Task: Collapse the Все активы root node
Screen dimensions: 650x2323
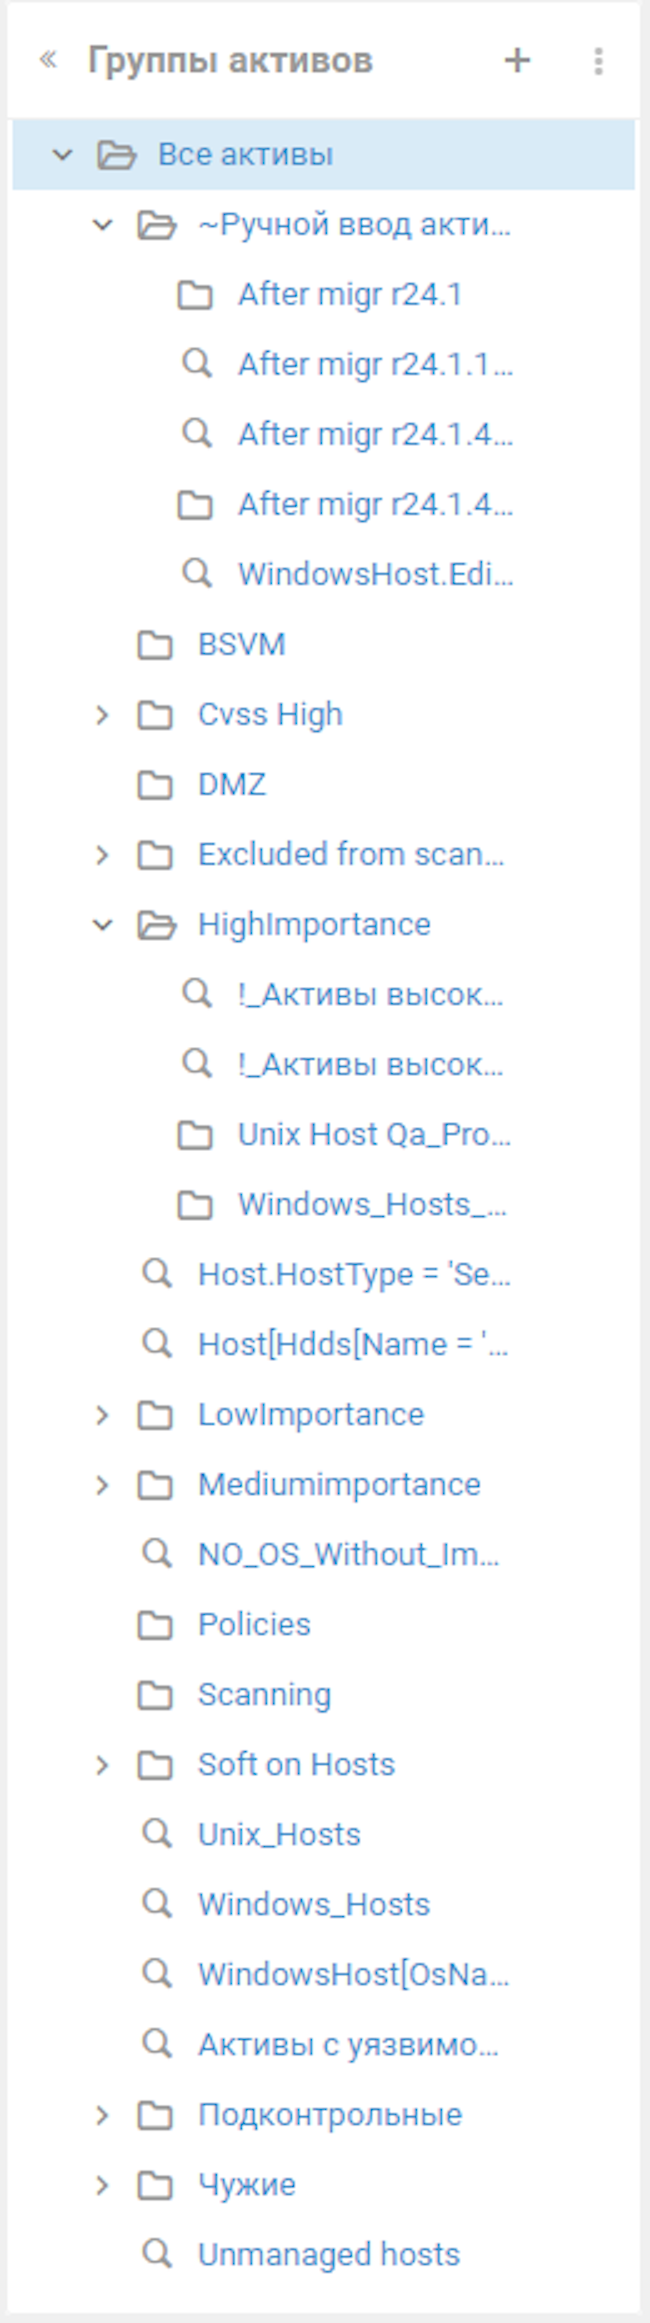Action: [x=62, y=155]
